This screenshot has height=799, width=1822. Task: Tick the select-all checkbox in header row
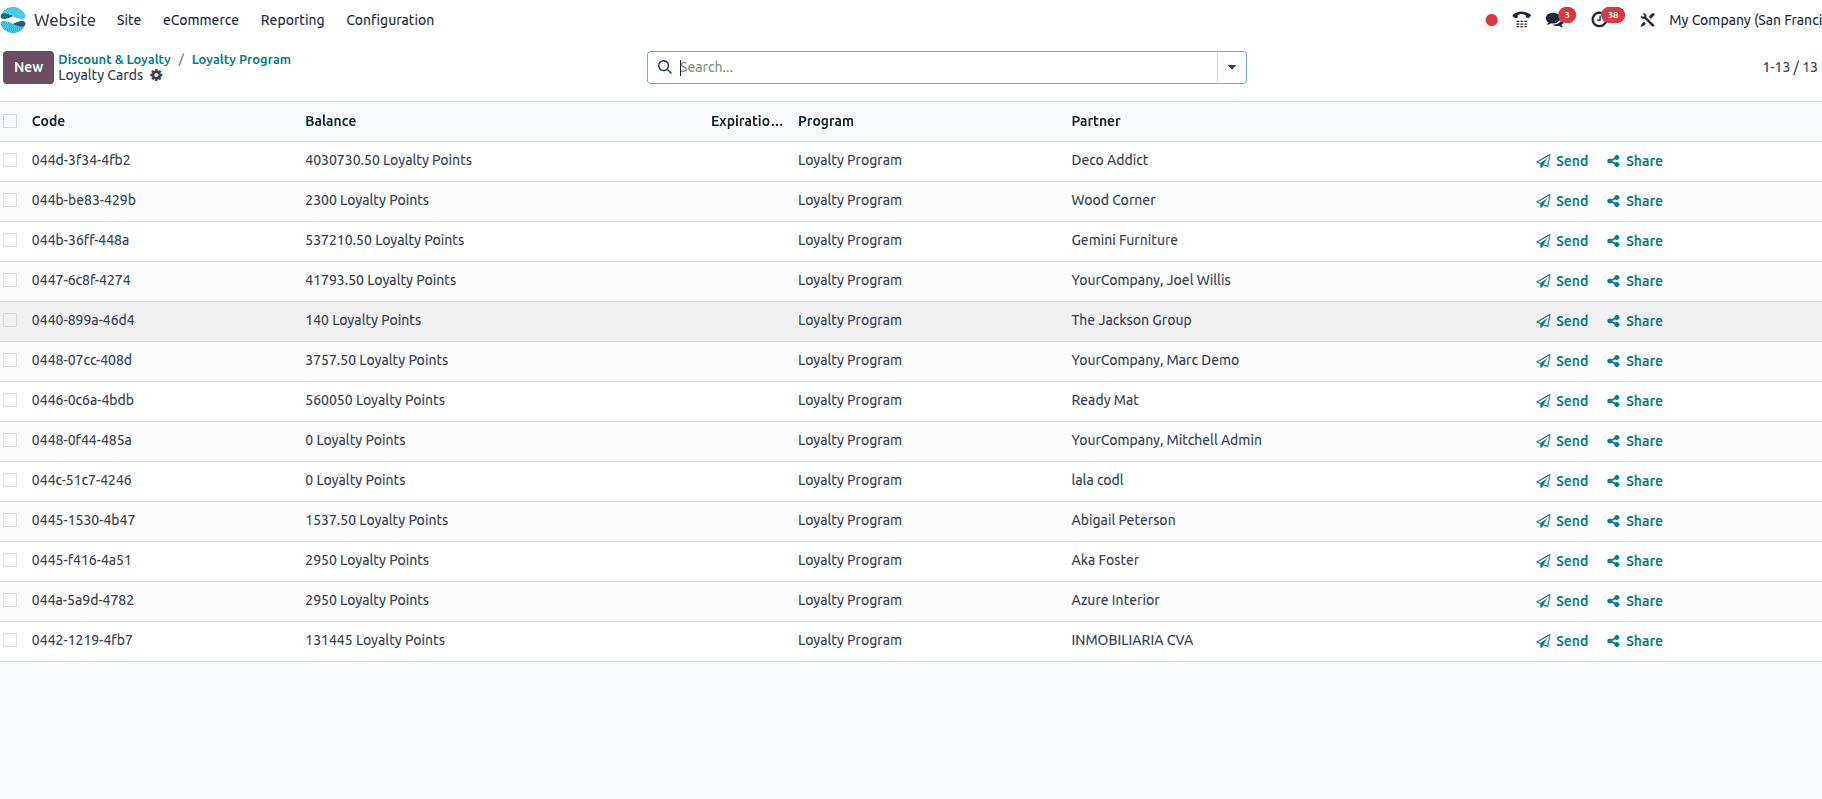[10, 121]
